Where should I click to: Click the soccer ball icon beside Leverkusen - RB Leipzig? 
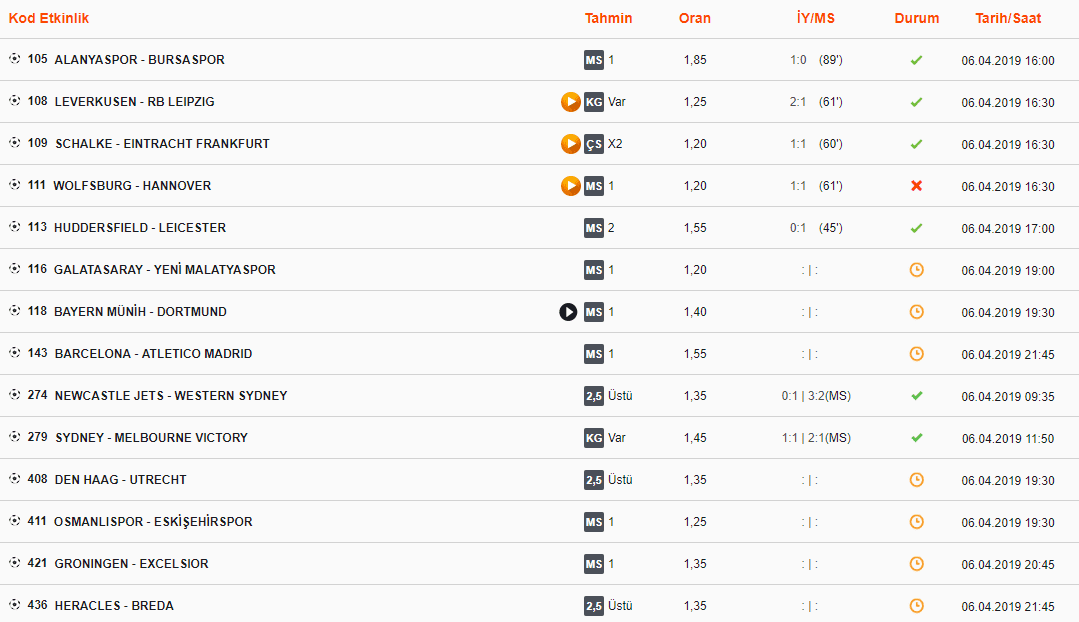14,101
